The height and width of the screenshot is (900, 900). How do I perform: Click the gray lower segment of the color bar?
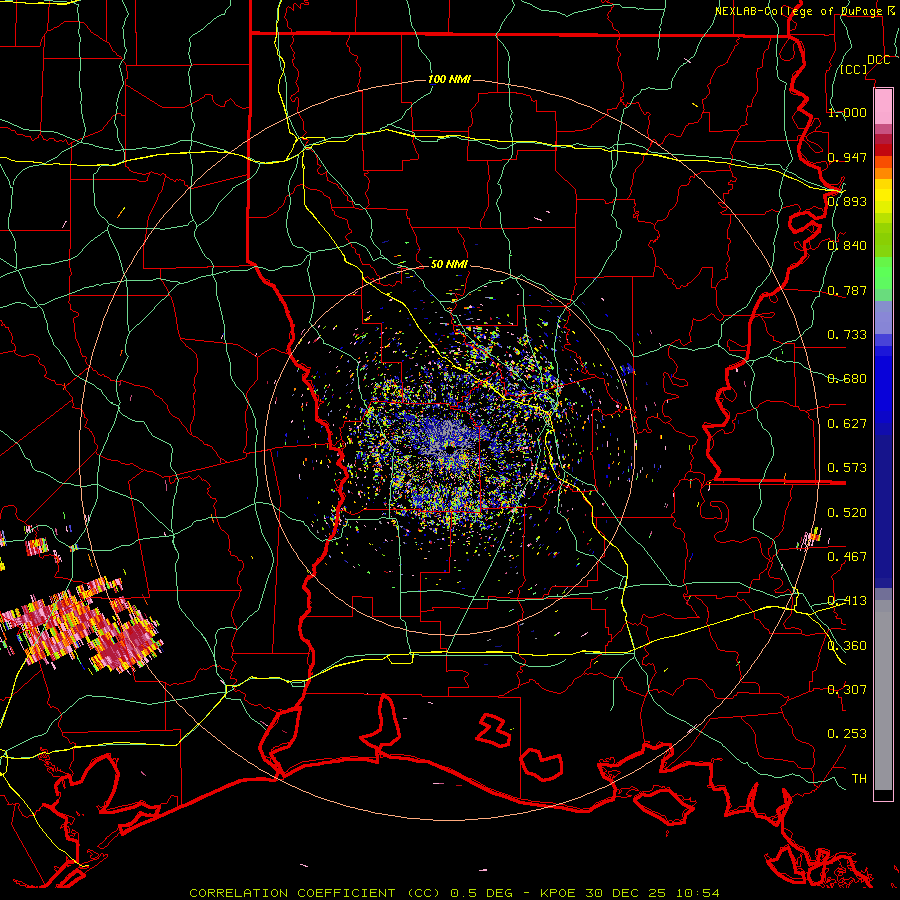[883, 695]
